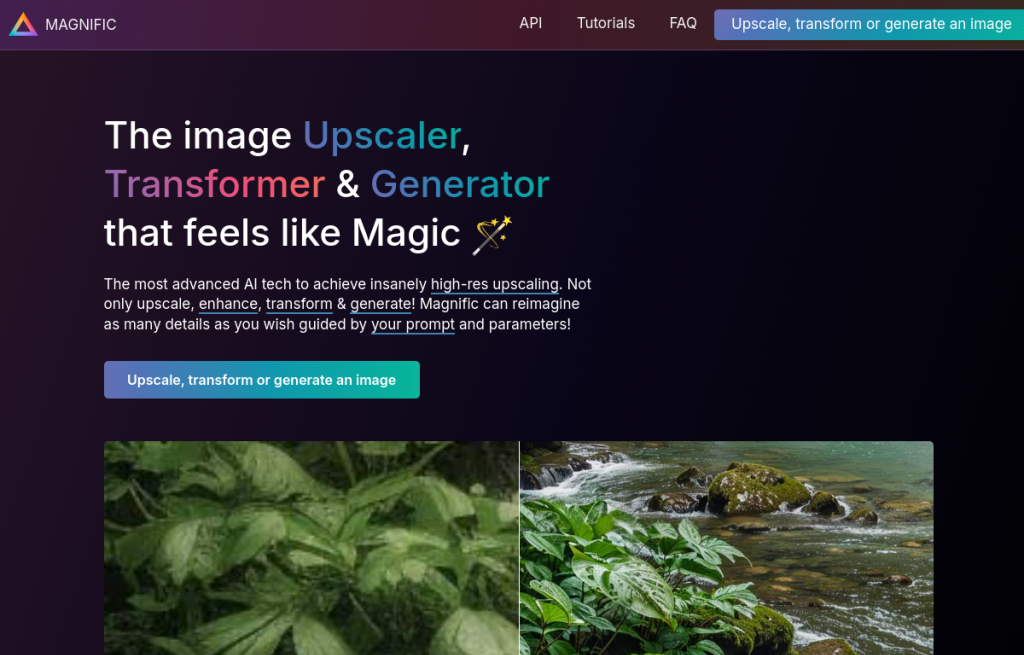Click the sharp upscaled river image
Viewport: 1024px width, 655px height.
(726, 548)
